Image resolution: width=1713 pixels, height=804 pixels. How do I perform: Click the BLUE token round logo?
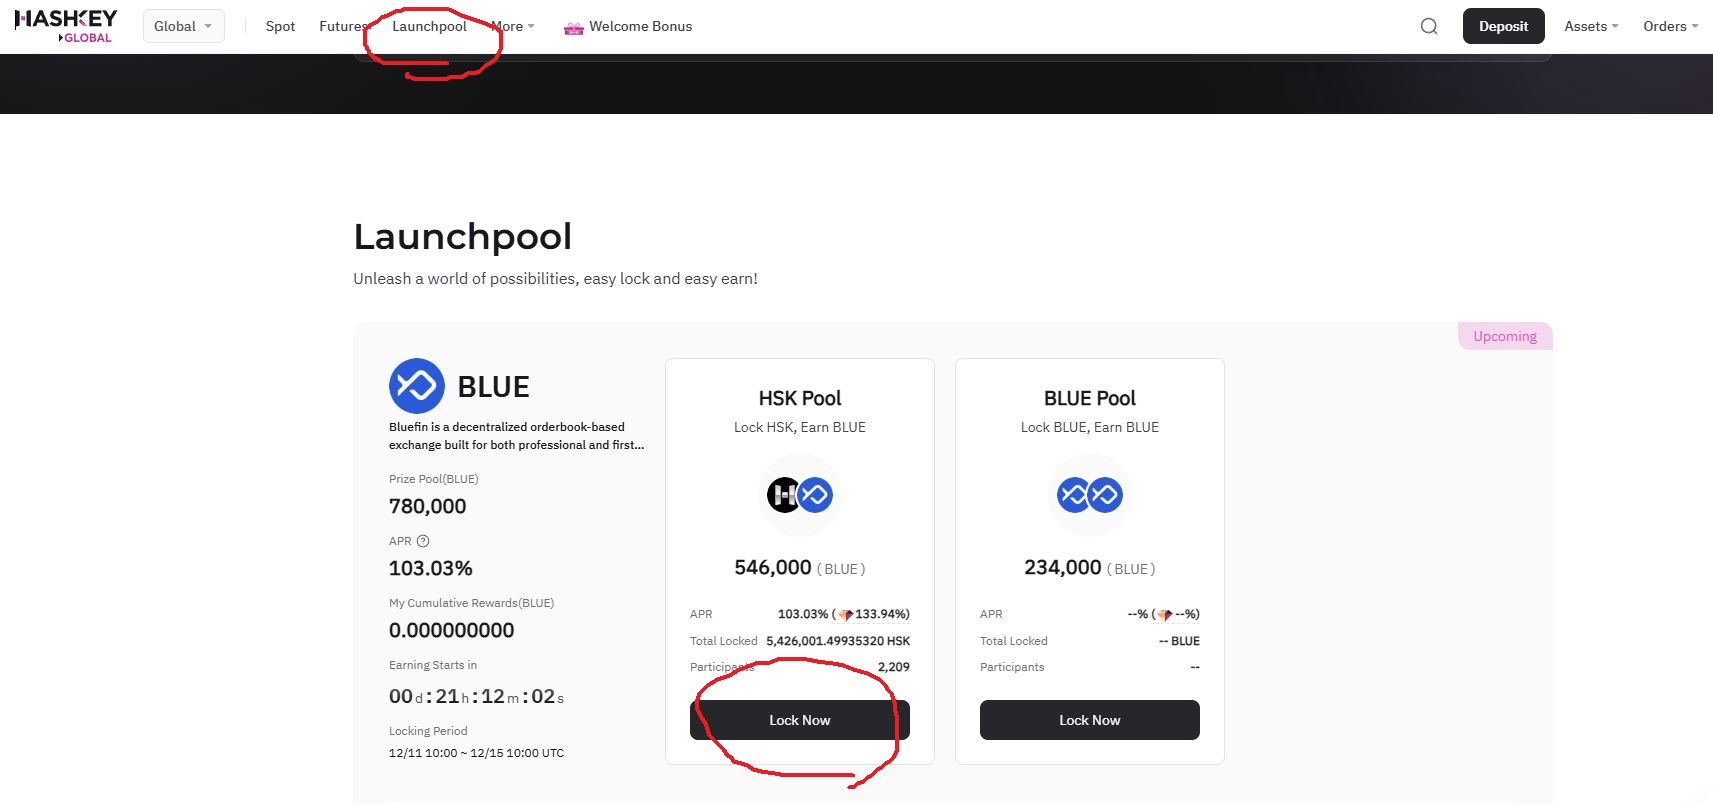pos(417,386)
